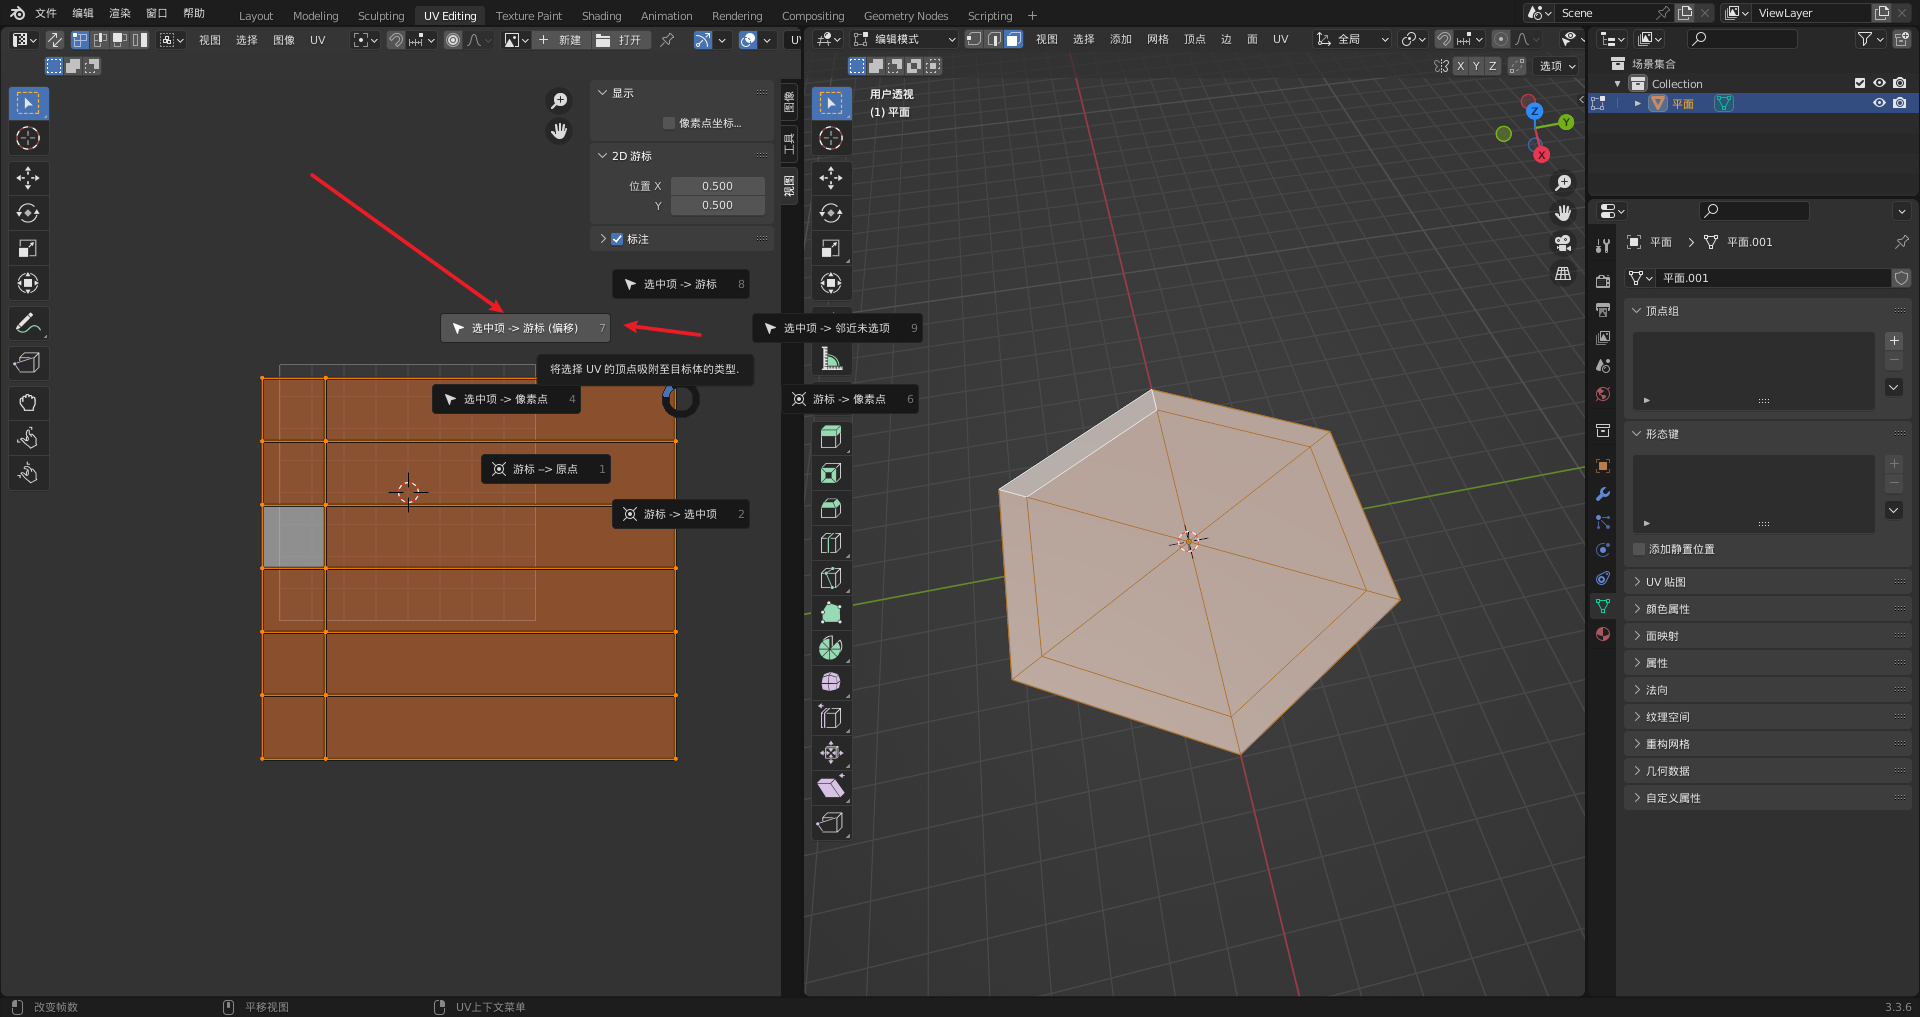Select the Loop Cut tool in 3D viewport
This screenshot has width=1920, height=1017.
tap(830, 543)
